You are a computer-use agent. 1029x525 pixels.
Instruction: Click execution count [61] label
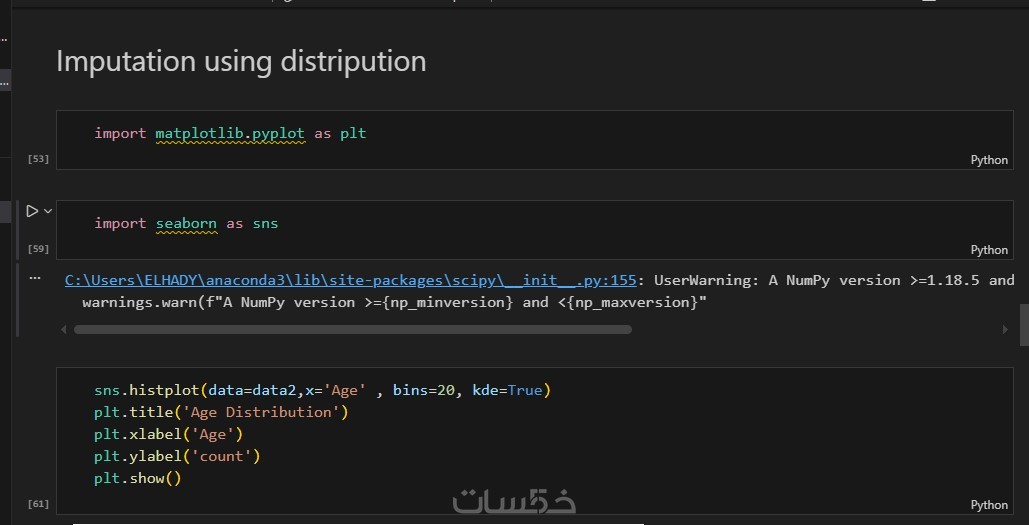pos(39,503)
